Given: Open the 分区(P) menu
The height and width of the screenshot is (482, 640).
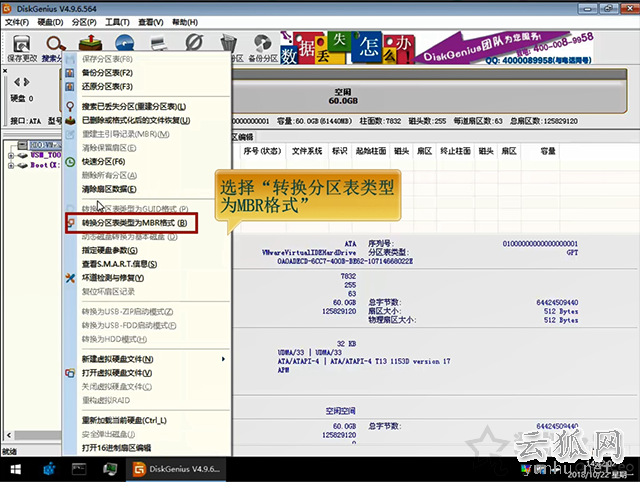Looking at the screenshot, I should click(84, 22).
